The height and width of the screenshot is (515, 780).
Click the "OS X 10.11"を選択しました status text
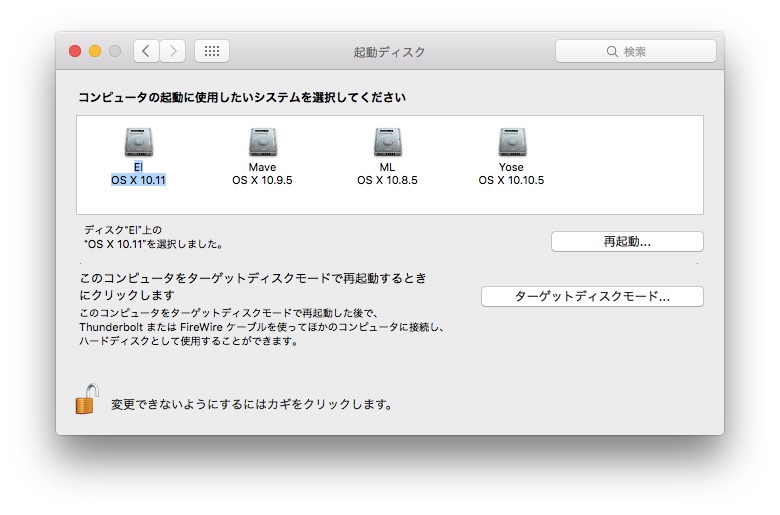(x=153, y=244)
